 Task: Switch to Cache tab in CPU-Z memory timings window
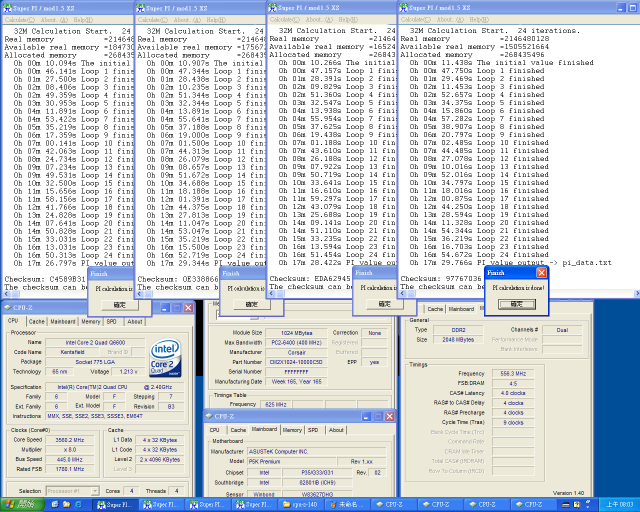[x=435, y=309]
